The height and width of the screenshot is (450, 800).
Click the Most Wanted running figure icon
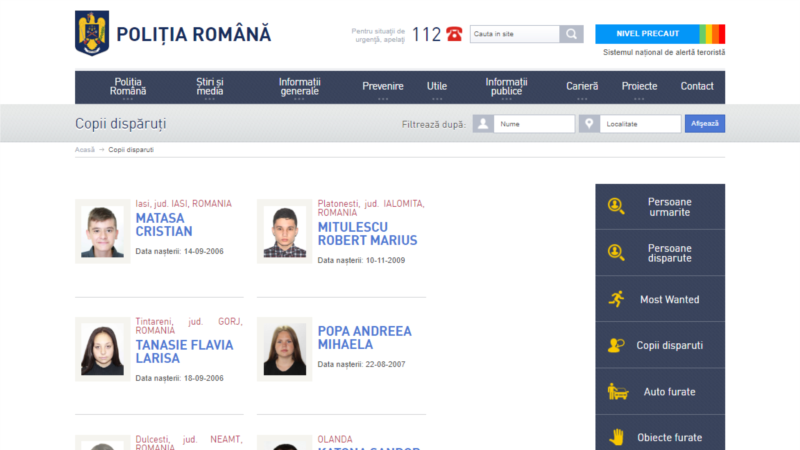point(616,299)
